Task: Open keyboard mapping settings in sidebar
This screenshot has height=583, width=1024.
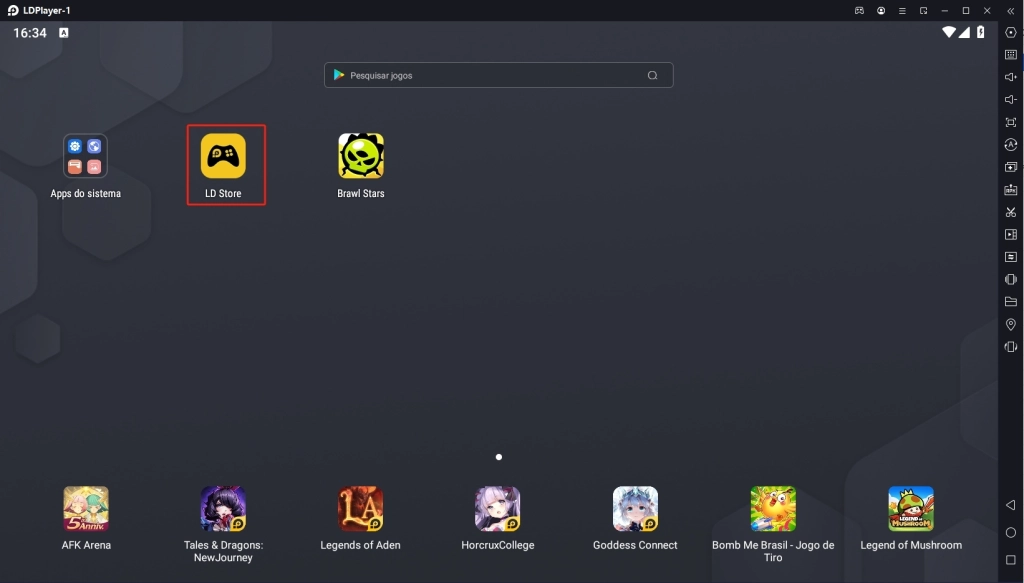Action: 1011,55
